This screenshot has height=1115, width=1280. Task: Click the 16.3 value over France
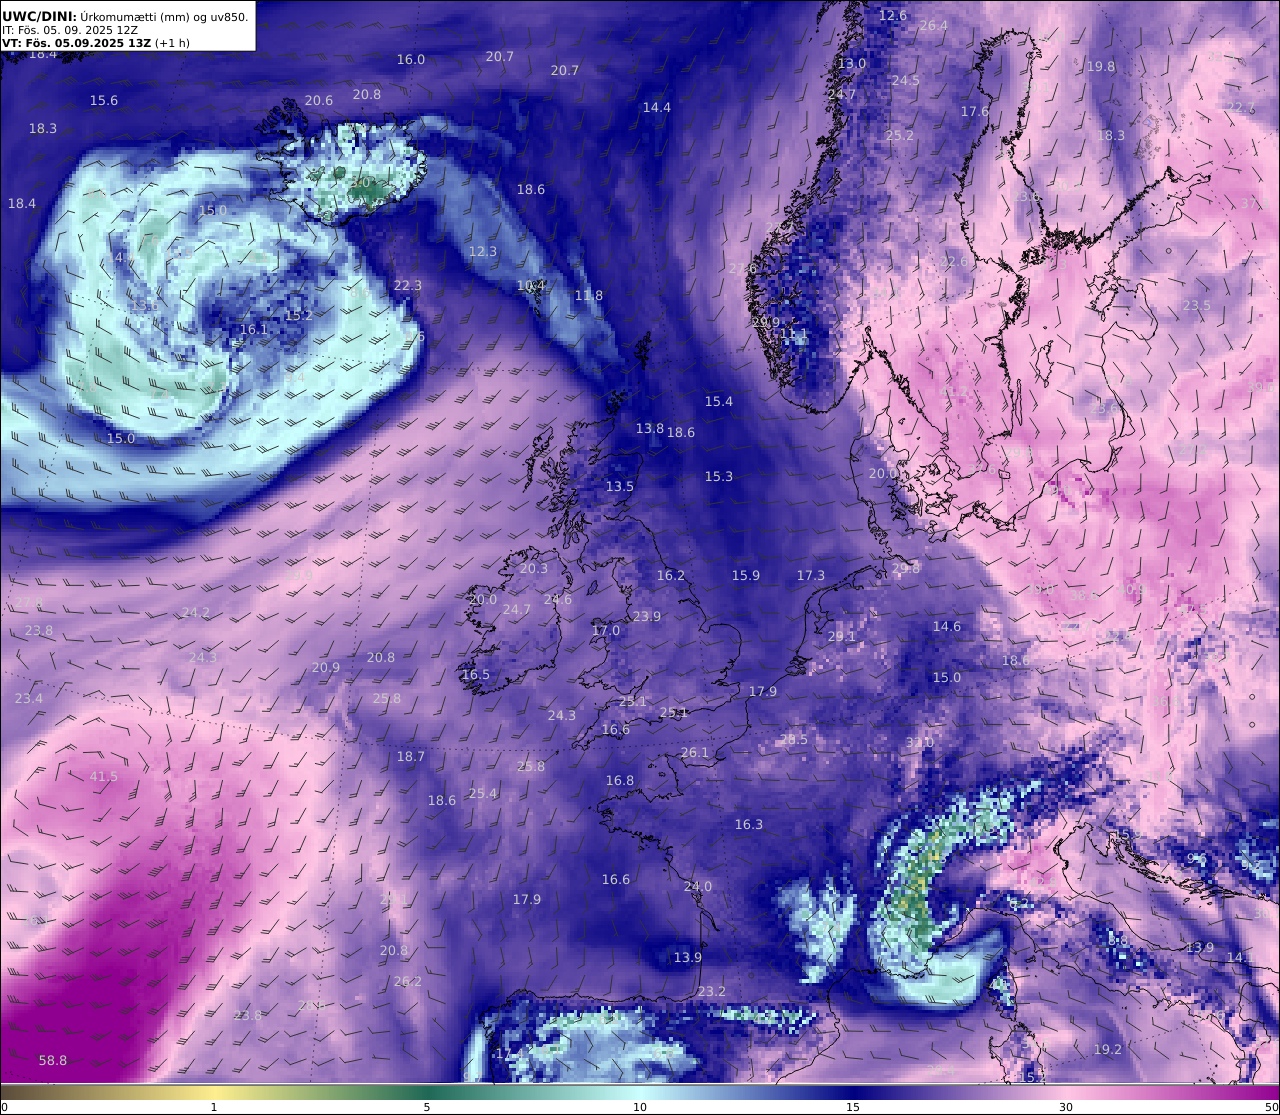pyautogui.click(x=749, y=824)
